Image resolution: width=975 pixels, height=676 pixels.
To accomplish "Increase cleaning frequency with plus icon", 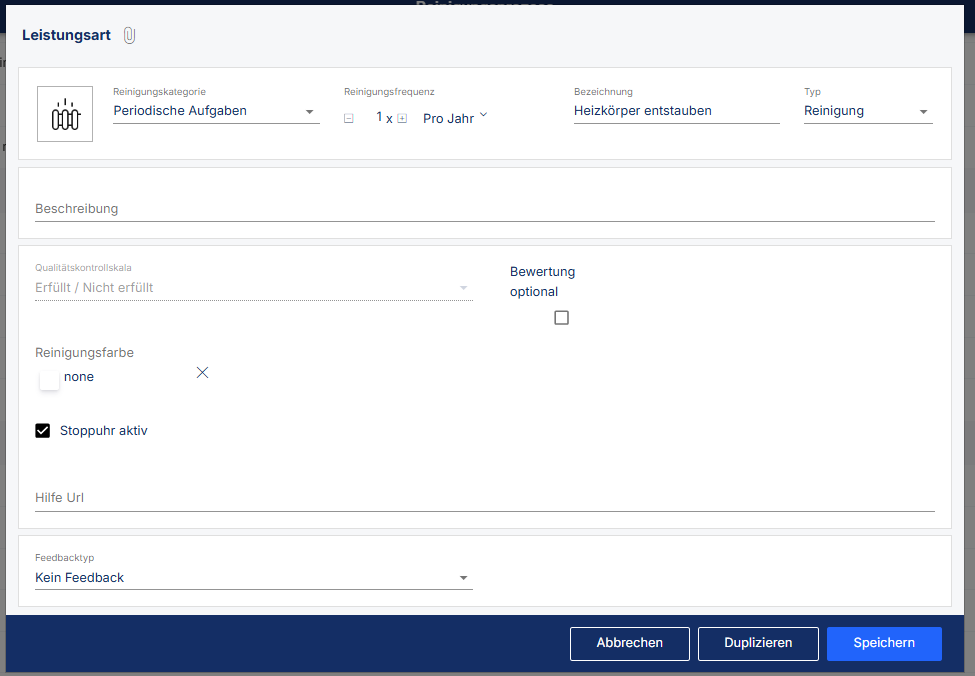I will point(402,118).
